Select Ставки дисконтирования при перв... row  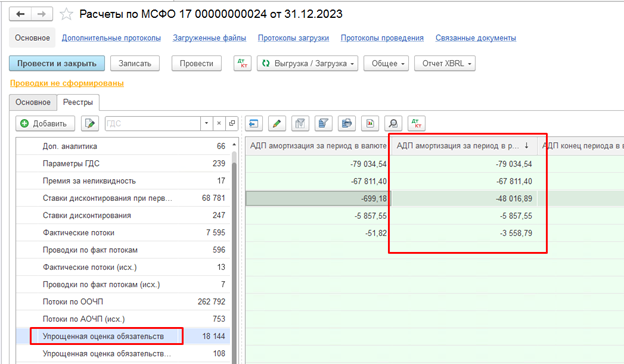123,198
